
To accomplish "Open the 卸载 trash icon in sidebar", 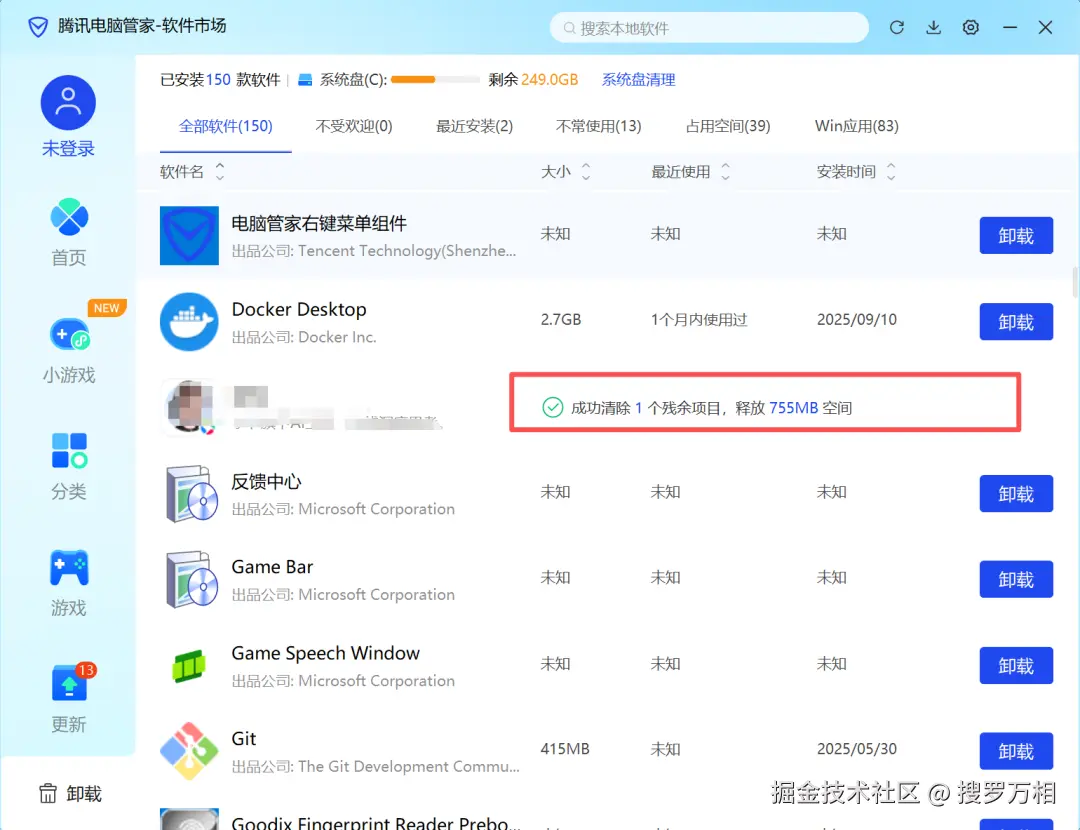I will [48, 793].
